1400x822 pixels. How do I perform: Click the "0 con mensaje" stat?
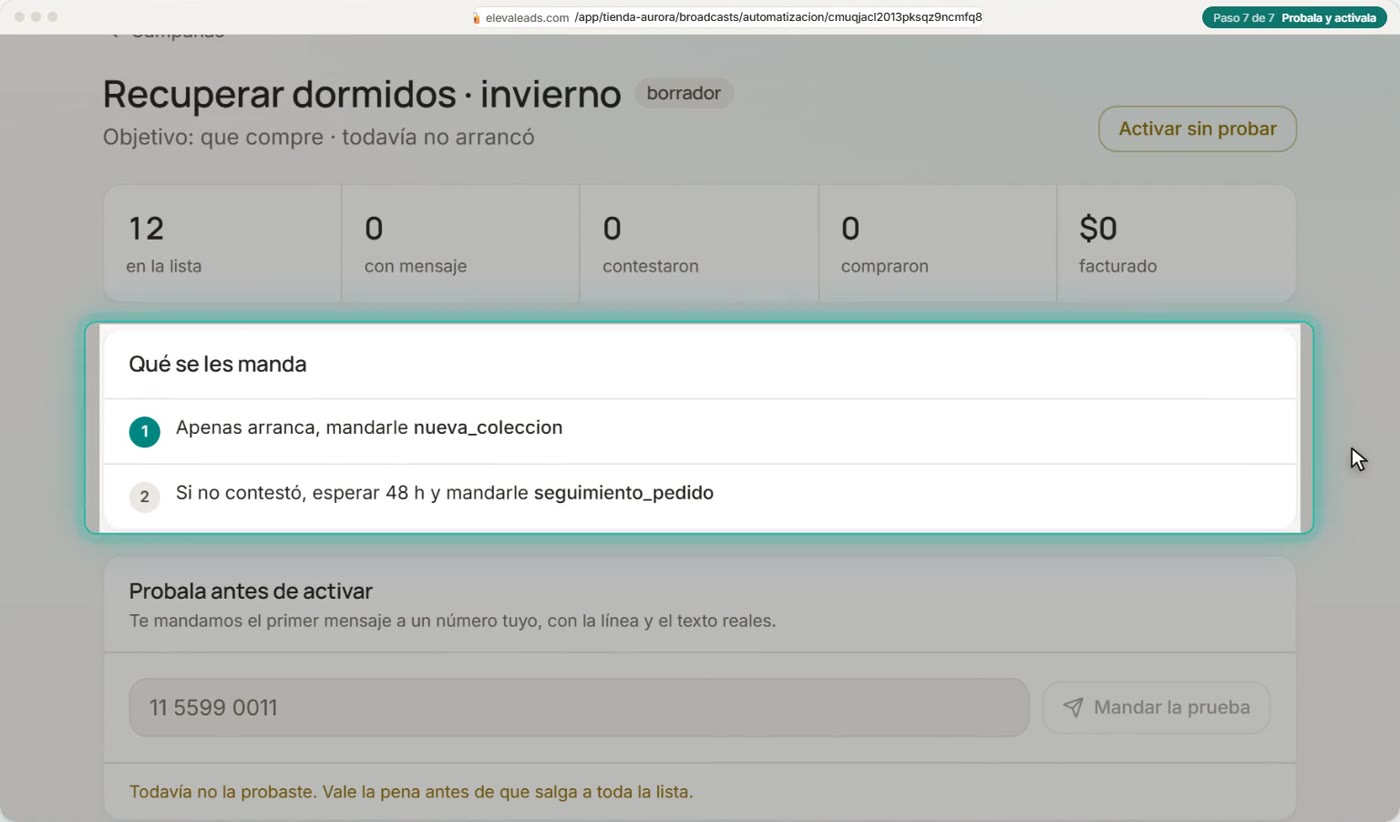(460, 243)
